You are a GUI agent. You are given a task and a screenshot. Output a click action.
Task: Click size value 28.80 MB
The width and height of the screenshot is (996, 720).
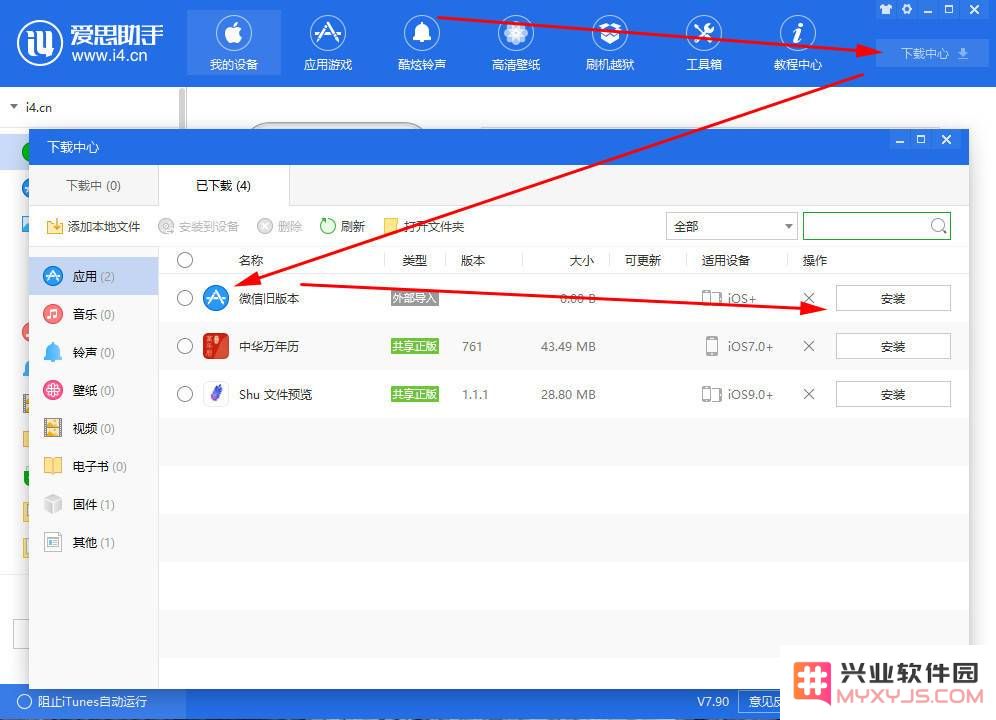coord(568,395)
